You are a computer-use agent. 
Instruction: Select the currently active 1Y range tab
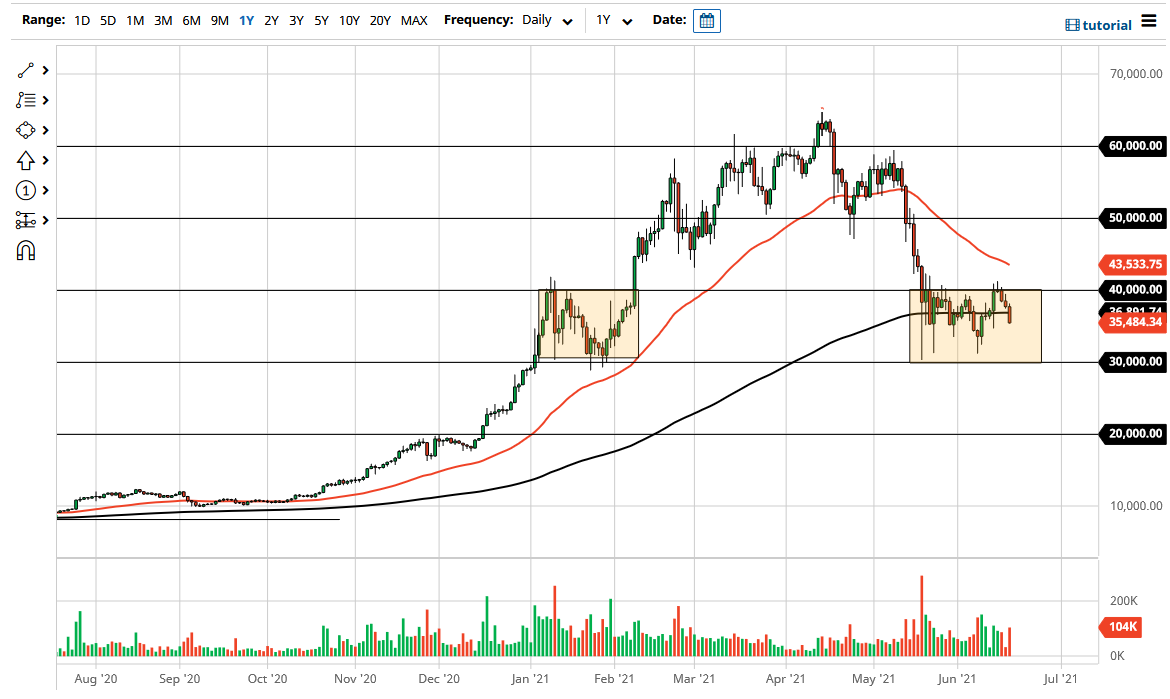coord(246,19)
